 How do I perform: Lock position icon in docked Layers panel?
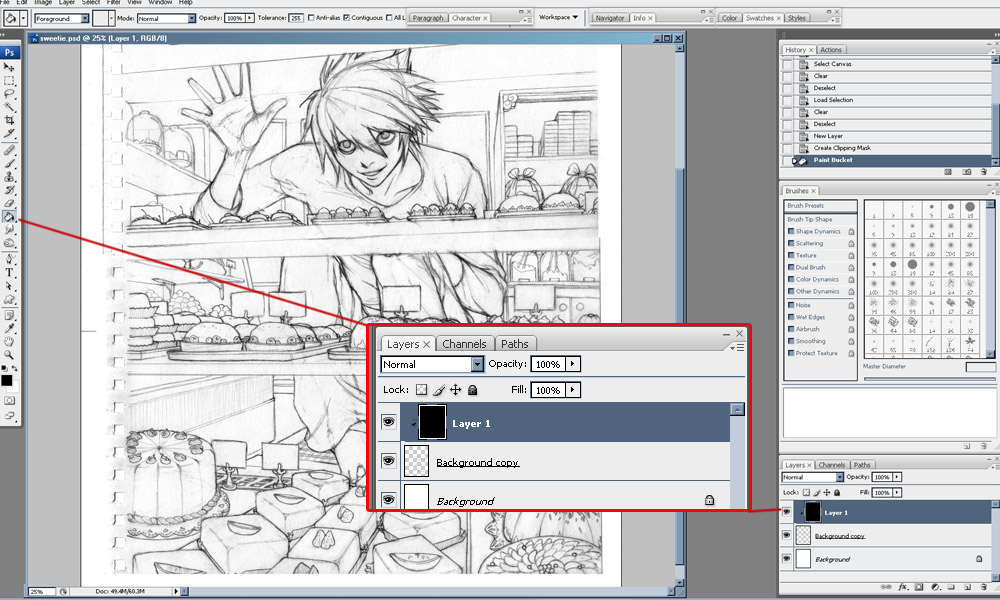tap(827, 492)
